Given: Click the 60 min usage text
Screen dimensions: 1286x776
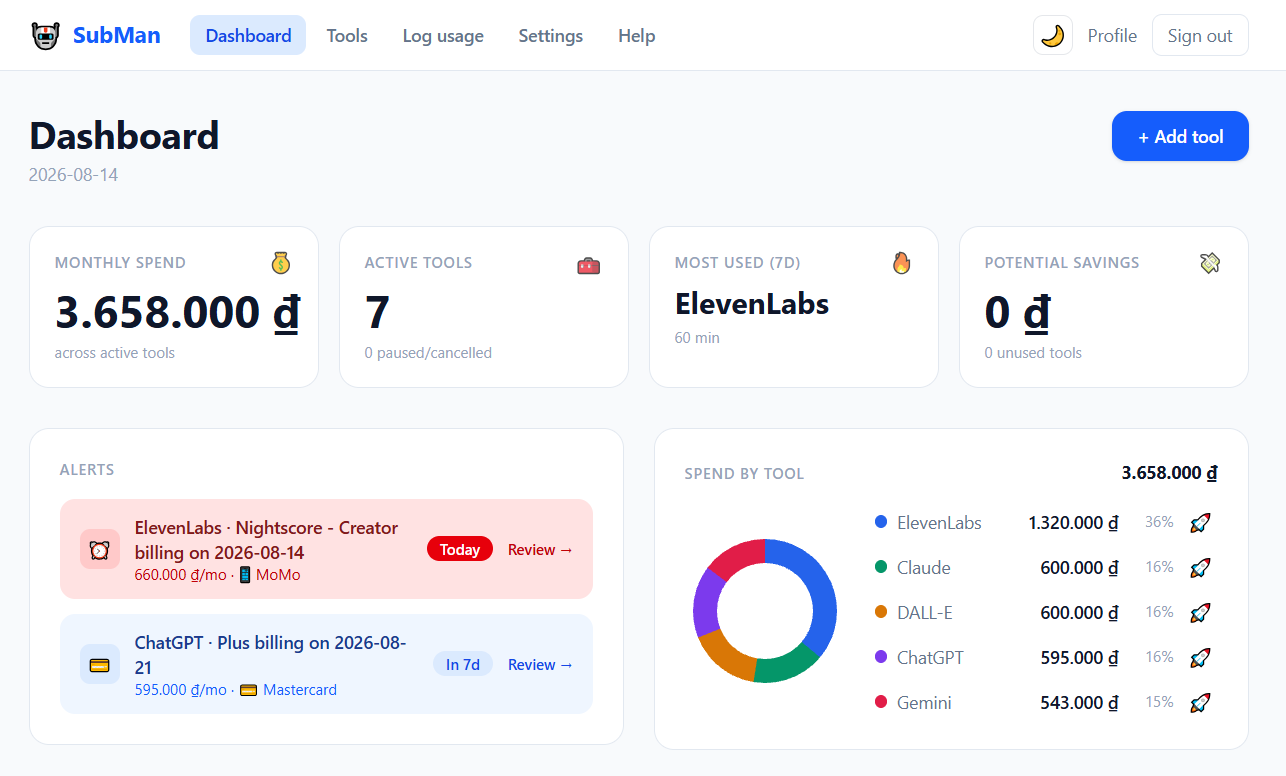Looking at the screenshot, I should (697, 338).
